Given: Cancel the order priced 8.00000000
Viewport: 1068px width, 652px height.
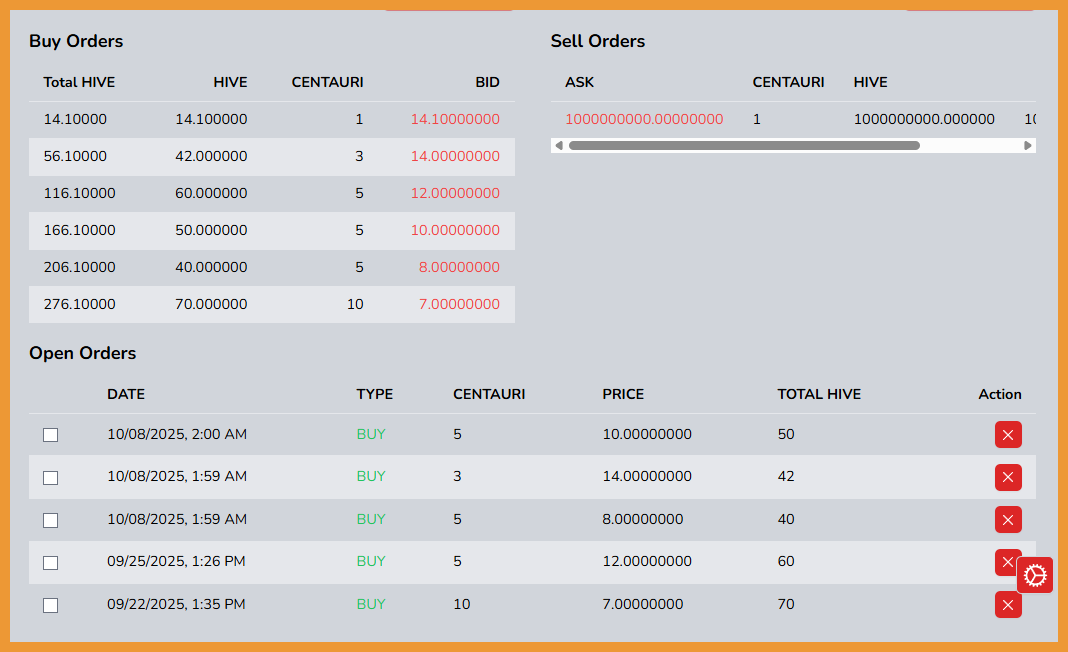Looking at the screenshot, I should 1008,520.
